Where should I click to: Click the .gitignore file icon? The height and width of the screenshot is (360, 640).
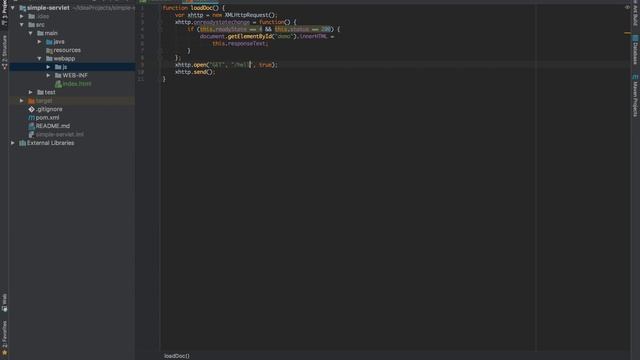point(31,109)
